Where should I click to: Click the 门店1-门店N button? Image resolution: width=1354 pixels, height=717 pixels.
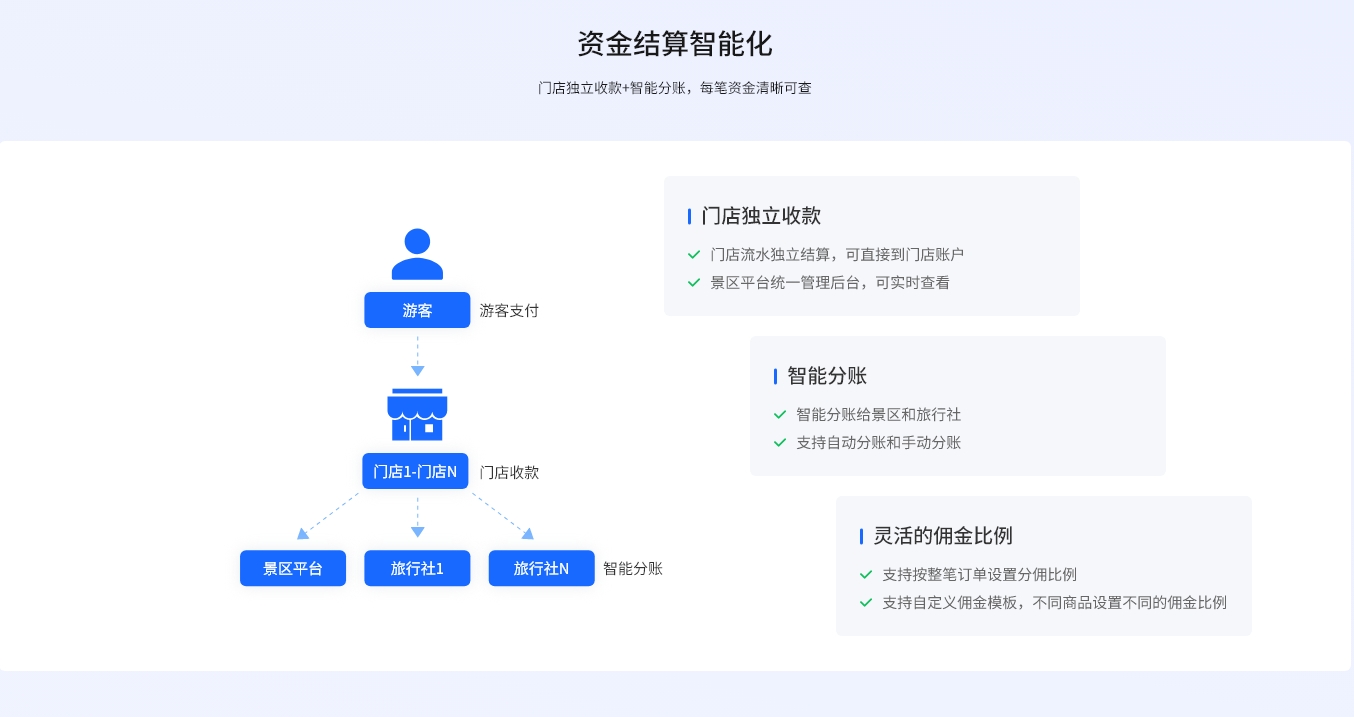click(415, 471)
